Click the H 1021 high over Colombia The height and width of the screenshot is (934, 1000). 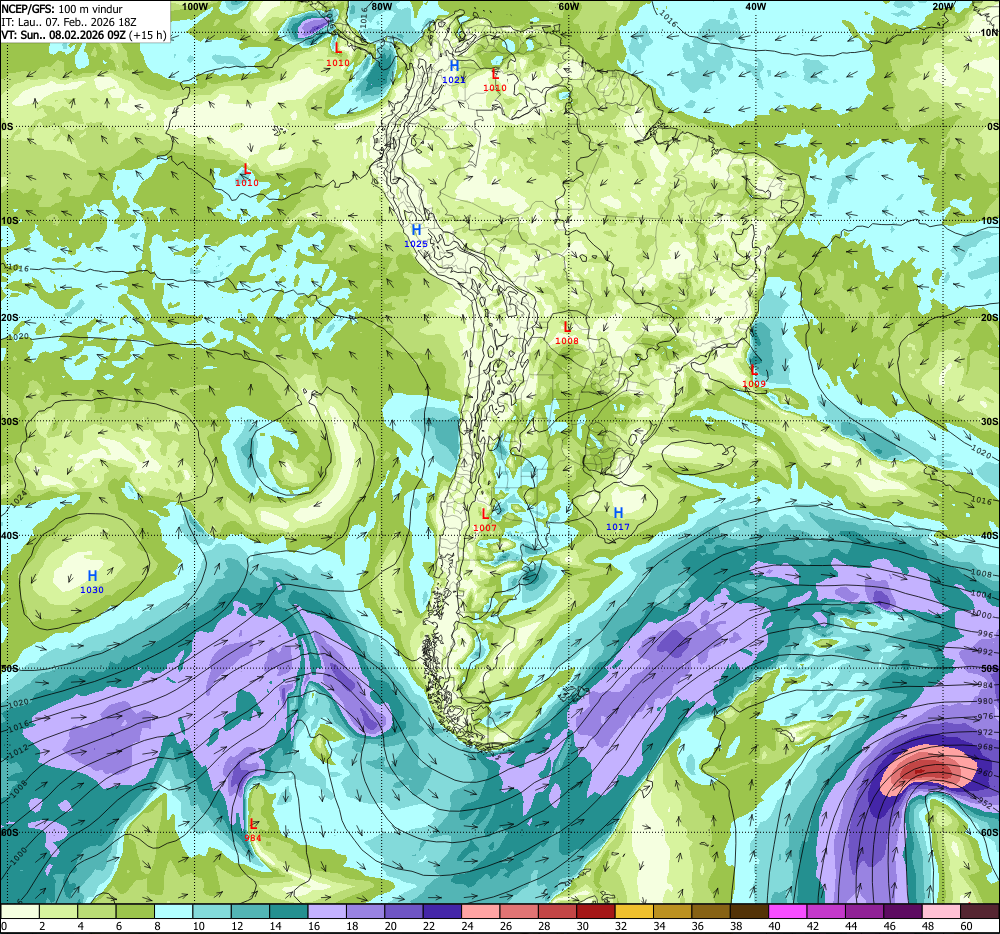tap(453, 71)
